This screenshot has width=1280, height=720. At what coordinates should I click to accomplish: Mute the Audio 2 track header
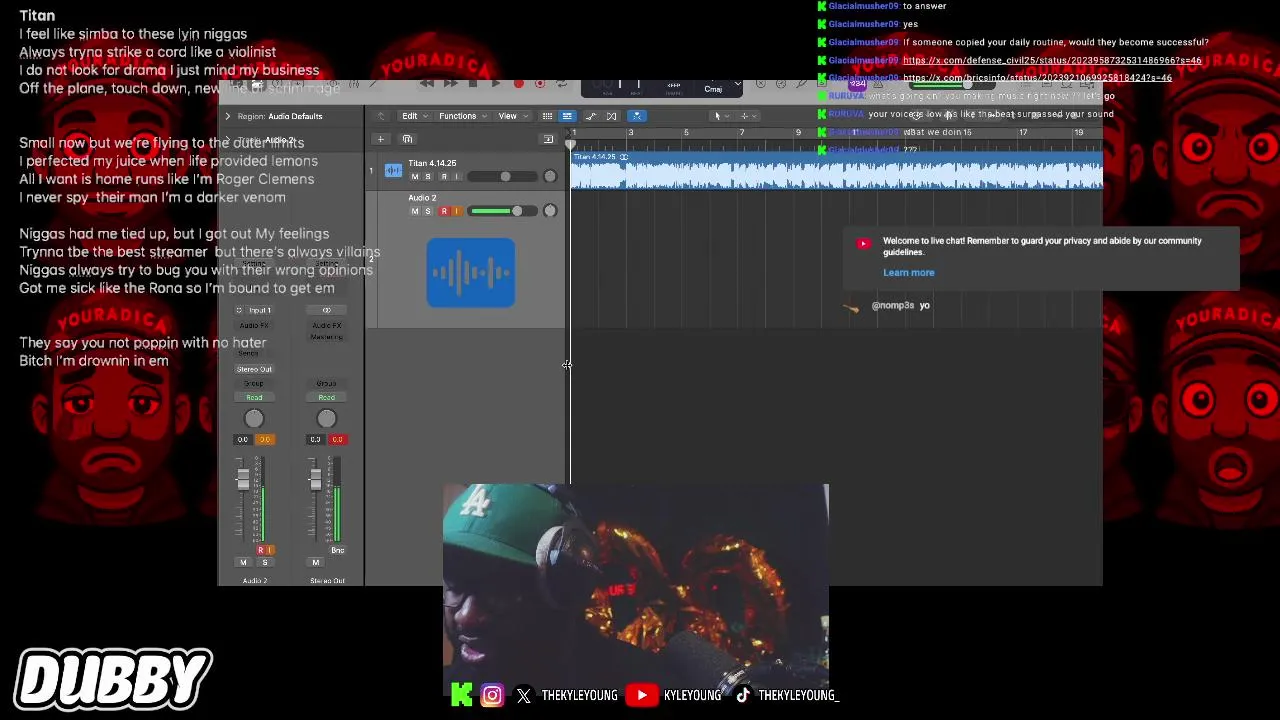click(415, 211)
